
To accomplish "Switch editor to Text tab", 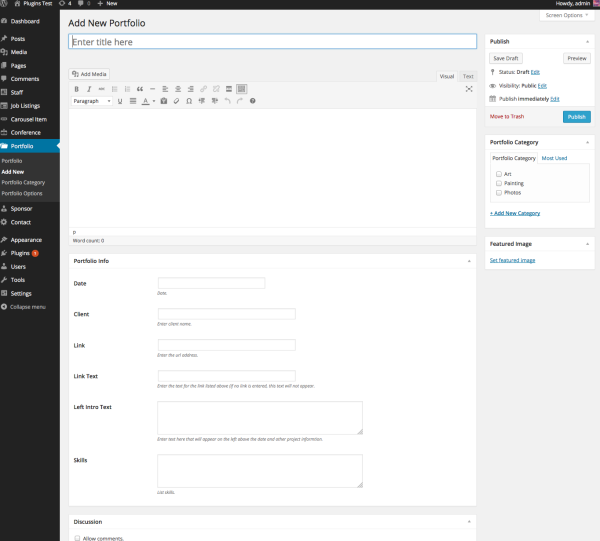I will tap(468, 76).
